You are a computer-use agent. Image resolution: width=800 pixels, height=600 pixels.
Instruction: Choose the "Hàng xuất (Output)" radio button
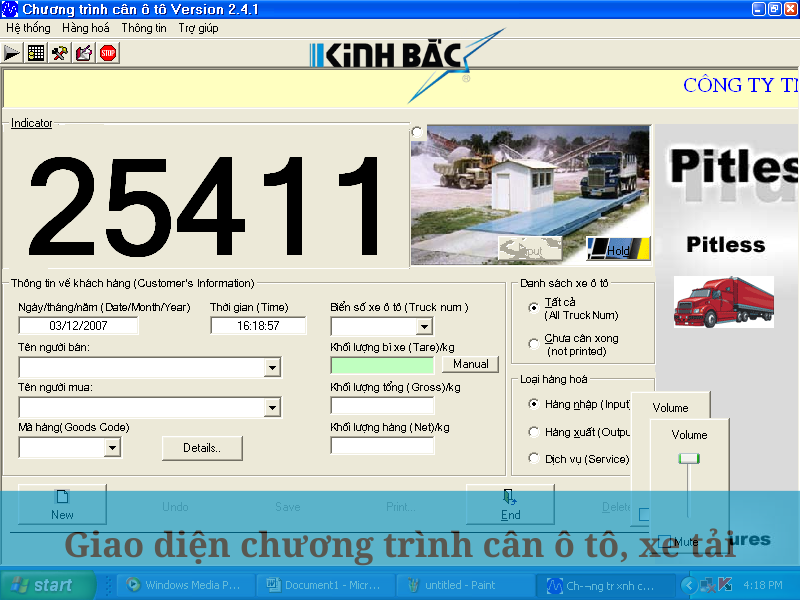click(534, 432)
